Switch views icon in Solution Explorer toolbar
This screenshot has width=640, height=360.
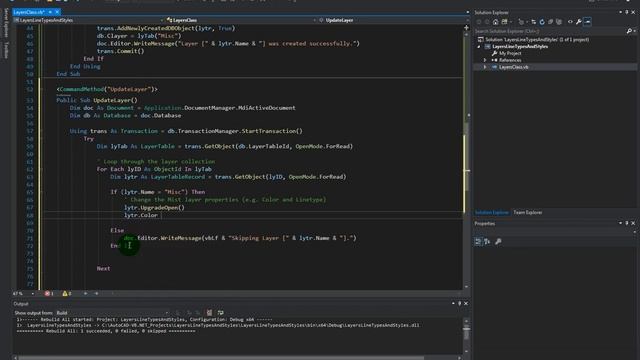point(504,22)
